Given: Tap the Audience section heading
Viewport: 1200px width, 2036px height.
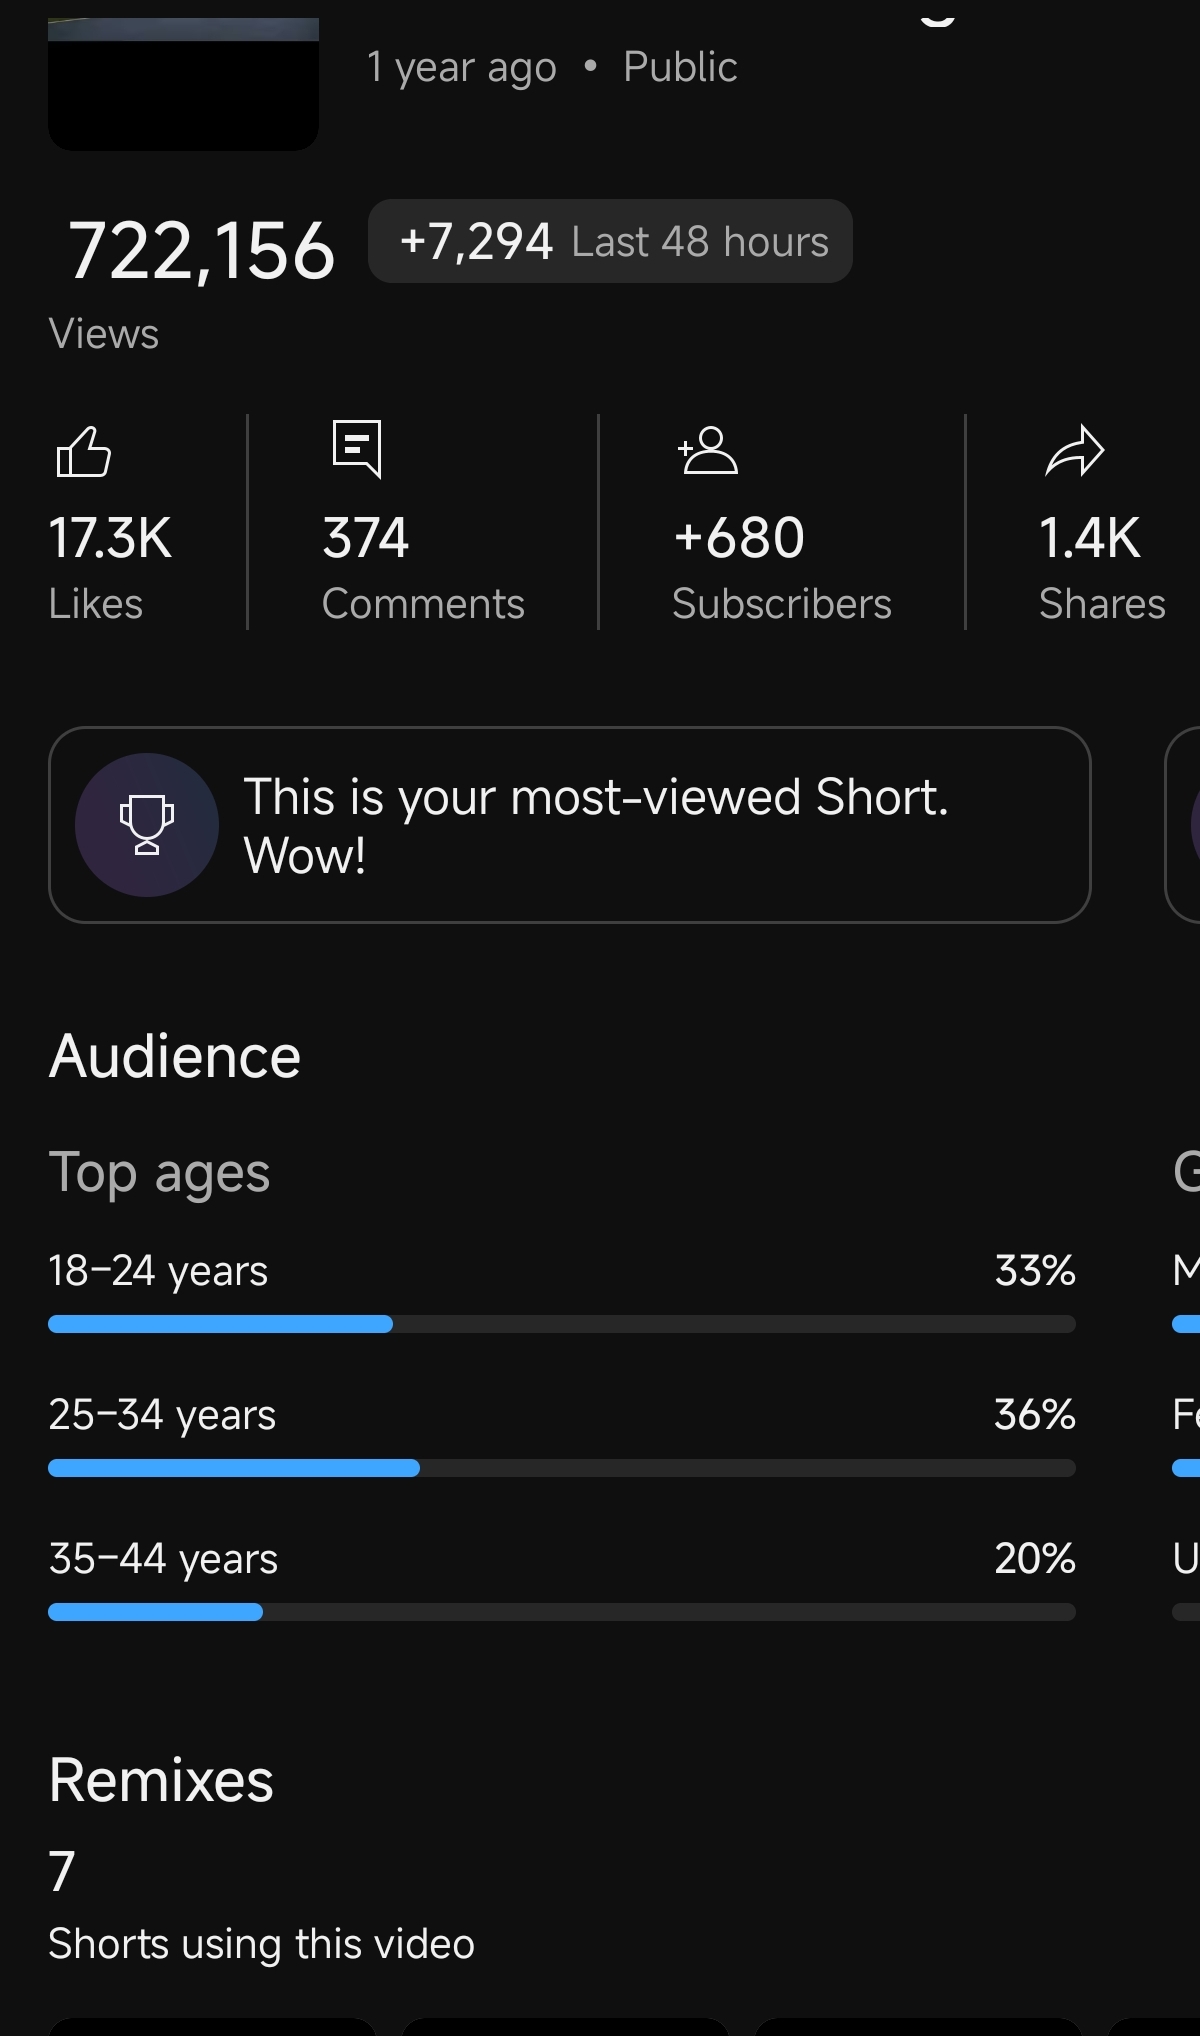Looking at the screenshot, I should tap(175, 1057).
